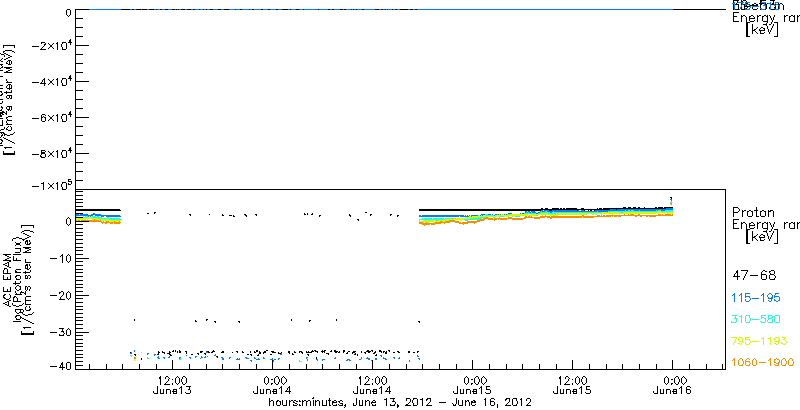The height and width of the screenshot is (410, 800).
Task: Click the -10 tick on proton flux axis
Action: click(x=60, y=259)
